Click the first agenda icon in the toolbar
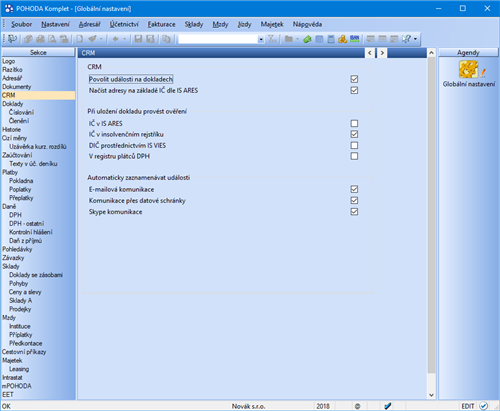Image resolution: width=500 pixels, height=411 pixels. click(12, 39)
